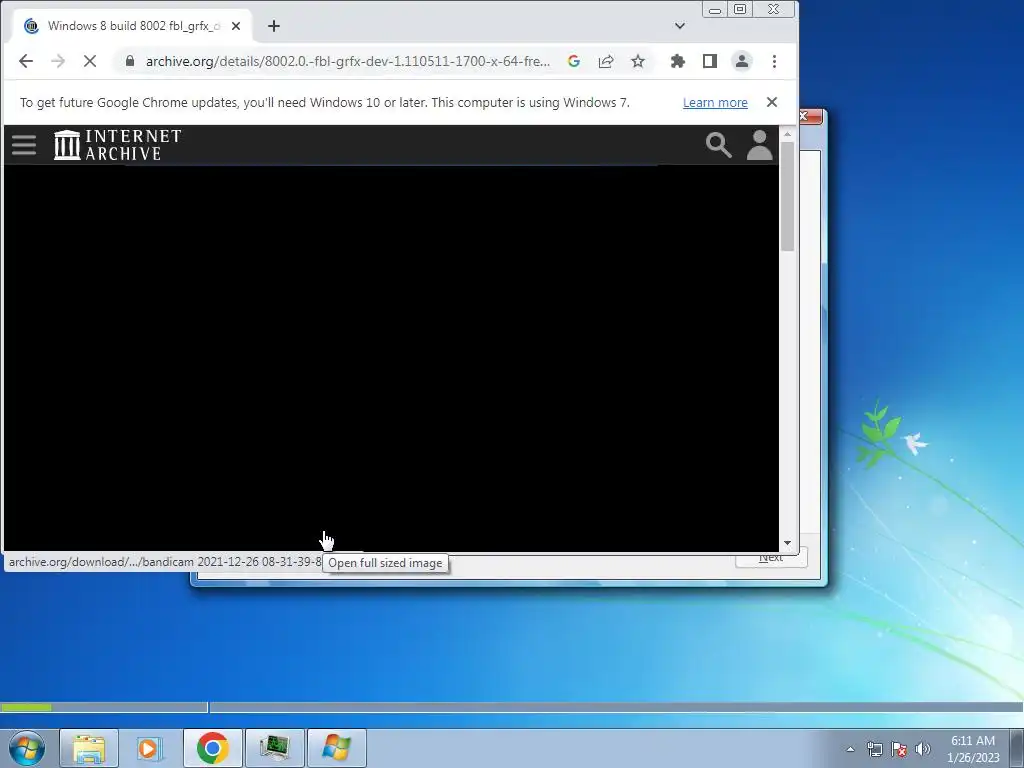This screenshot has width=1024, height=768.
Task: Open Internet Archive search
Action: 718,145
